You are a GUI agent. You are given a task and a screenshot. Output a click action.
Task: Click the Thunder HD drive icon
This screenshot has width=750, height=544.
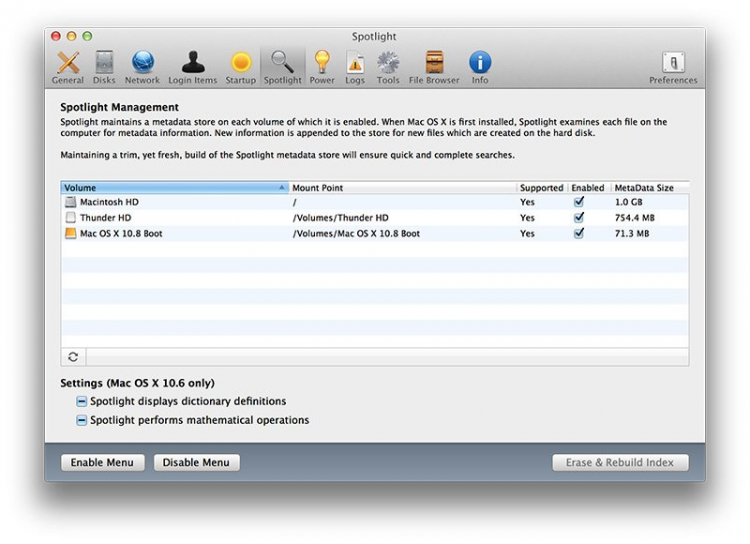pyautogui.click(x=71, y=218)
